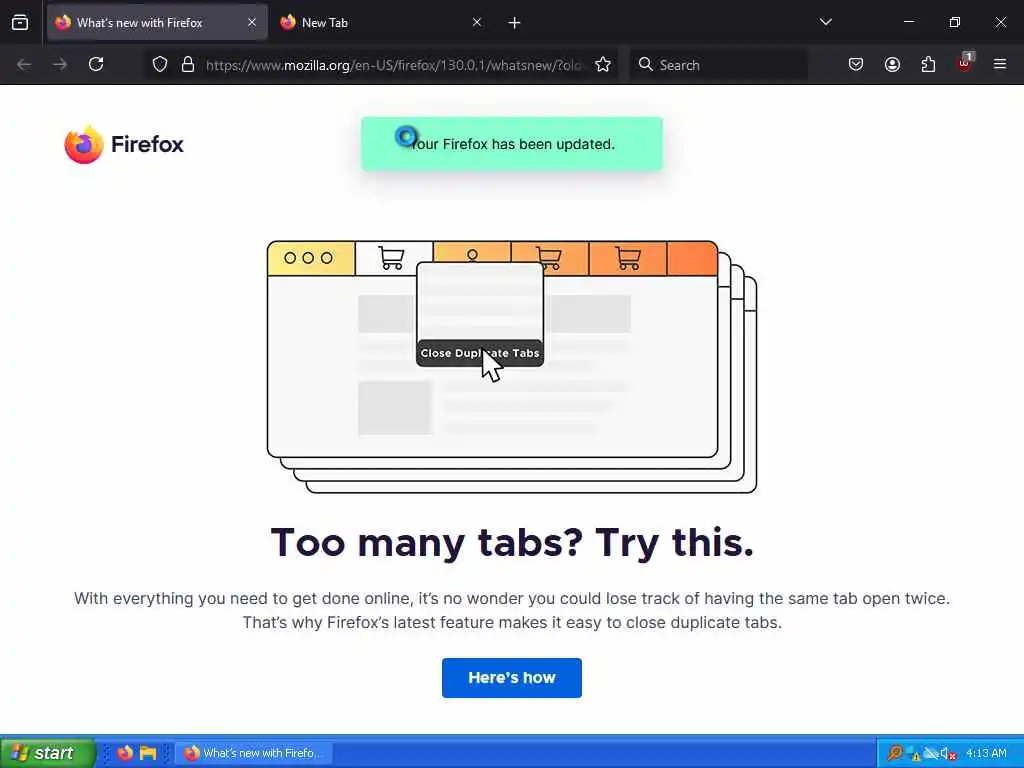Click the volume muted tray icon
1024x768 pixels.
point(948,754)
